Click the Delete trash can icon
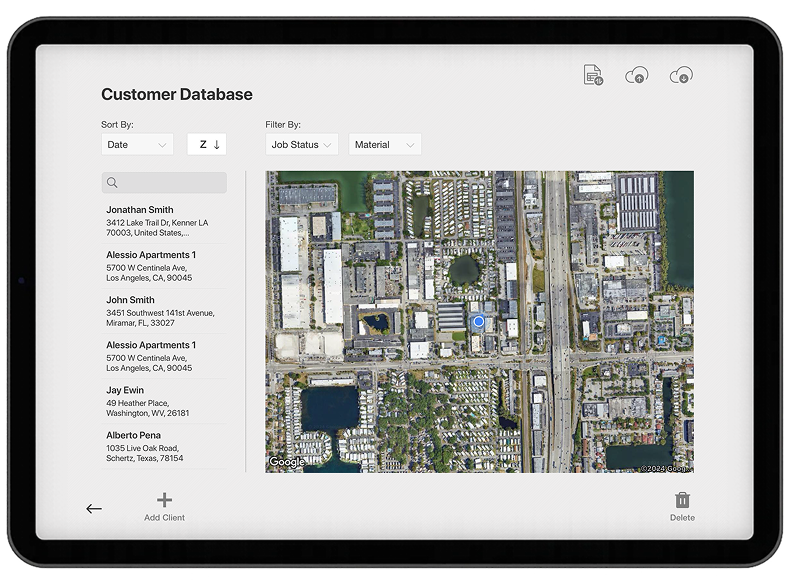 click(x=682, y=500)
